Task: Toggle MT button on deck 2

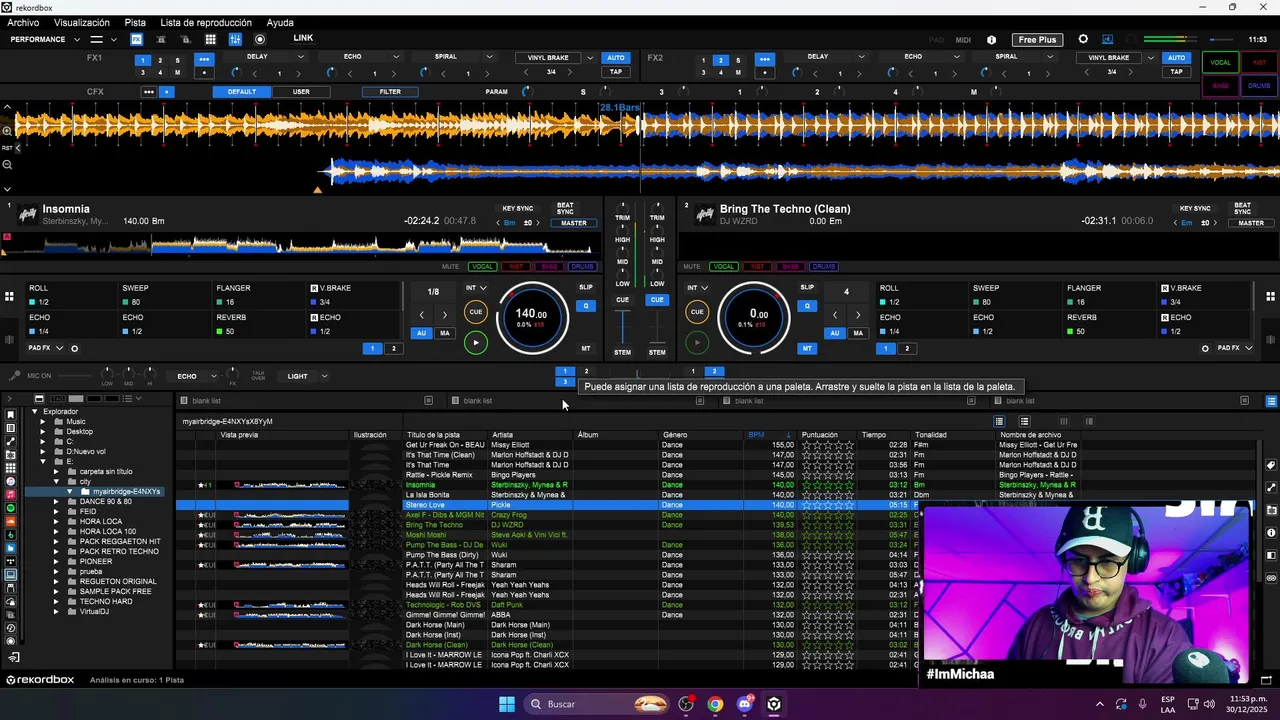Action: [807, 349]
